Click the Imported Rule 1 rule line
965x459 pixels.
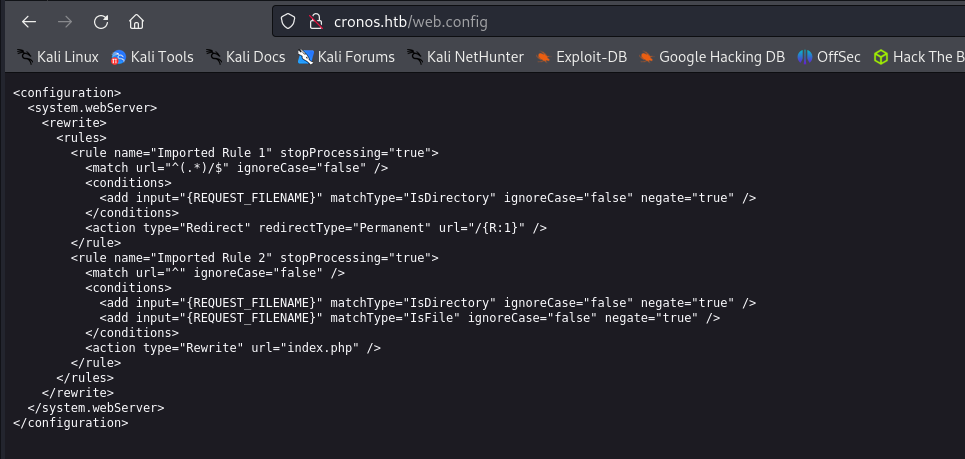pos(254,153)
